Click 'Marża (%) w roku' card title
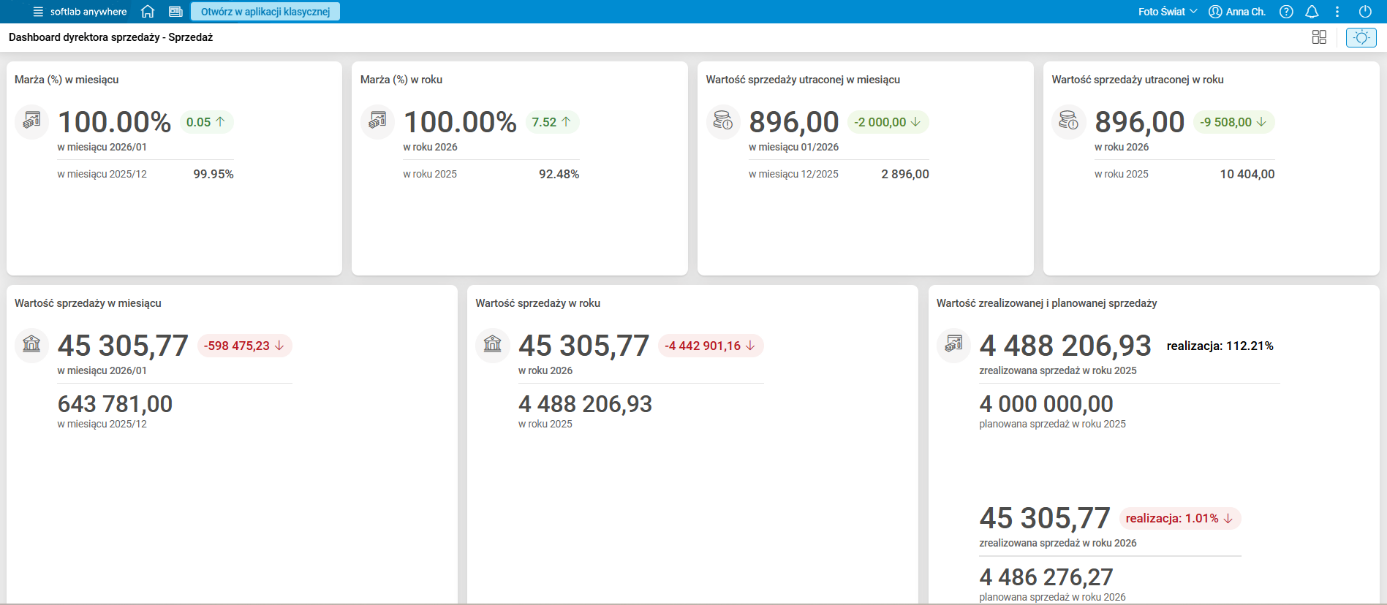Screen dimensions: 1387x605 point(401,79)
